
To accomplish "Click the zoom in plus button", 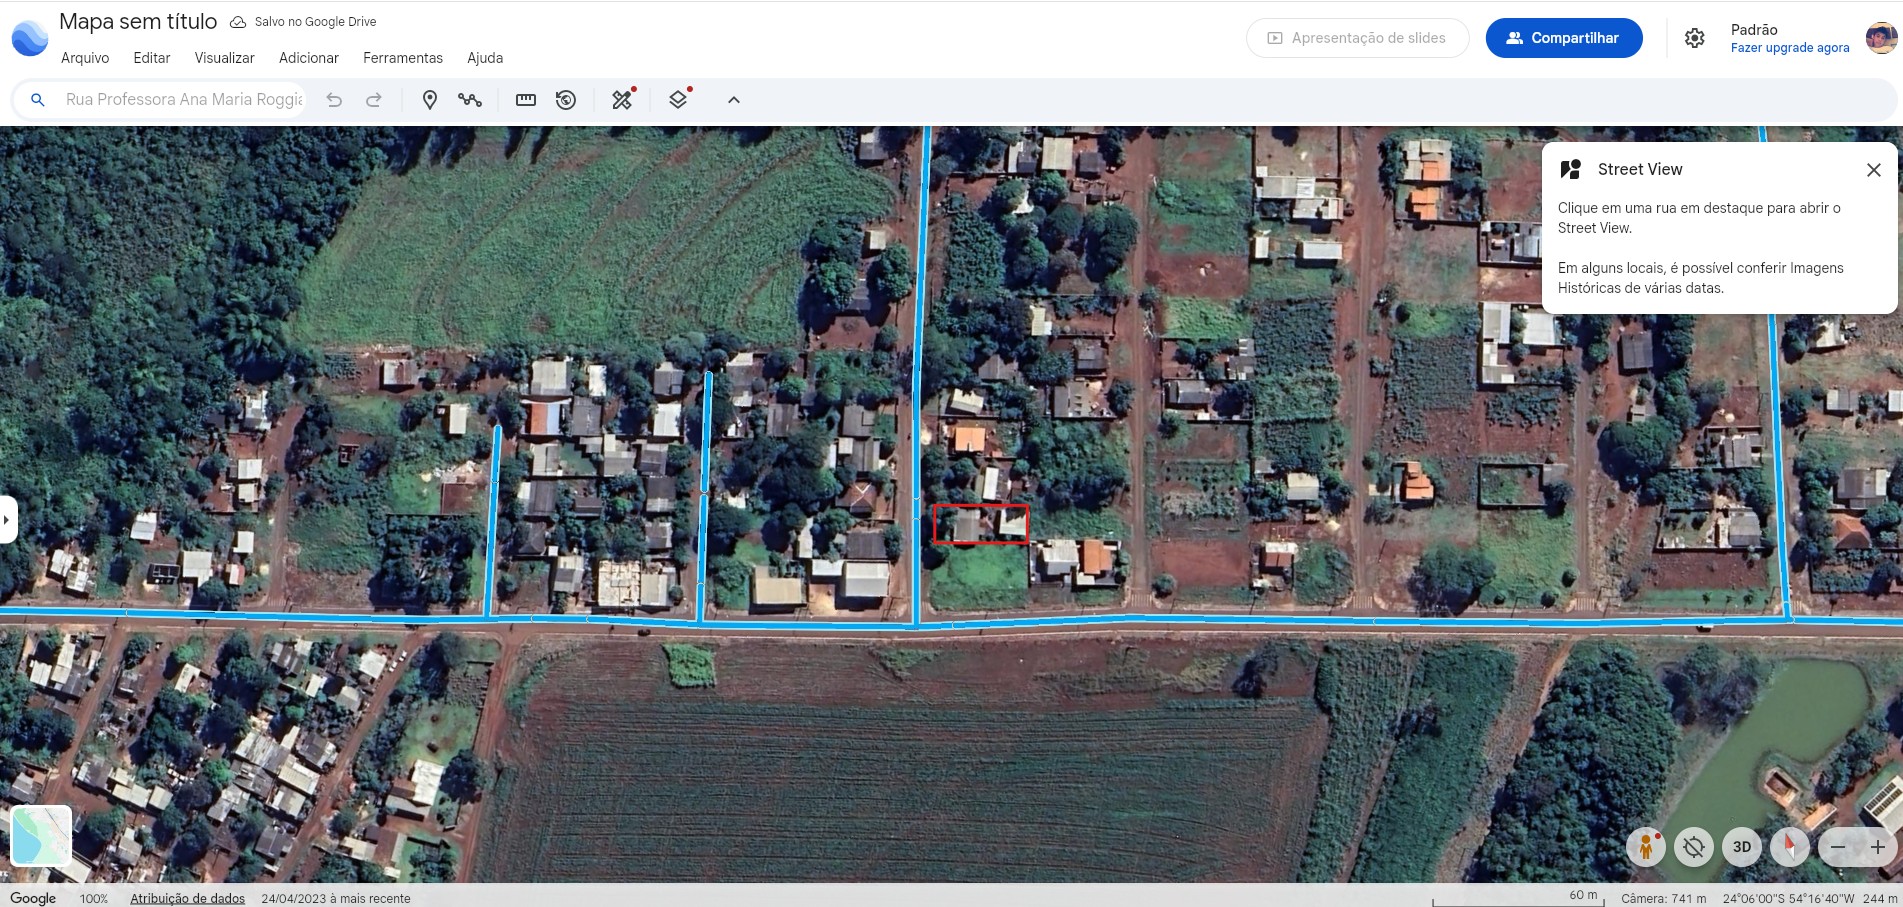I will 1877,847.
